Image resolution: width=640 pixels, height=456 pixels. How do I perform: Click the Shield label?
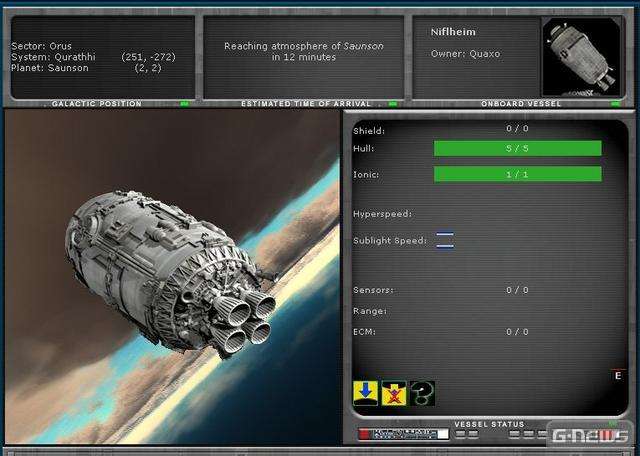click(369, 131)
